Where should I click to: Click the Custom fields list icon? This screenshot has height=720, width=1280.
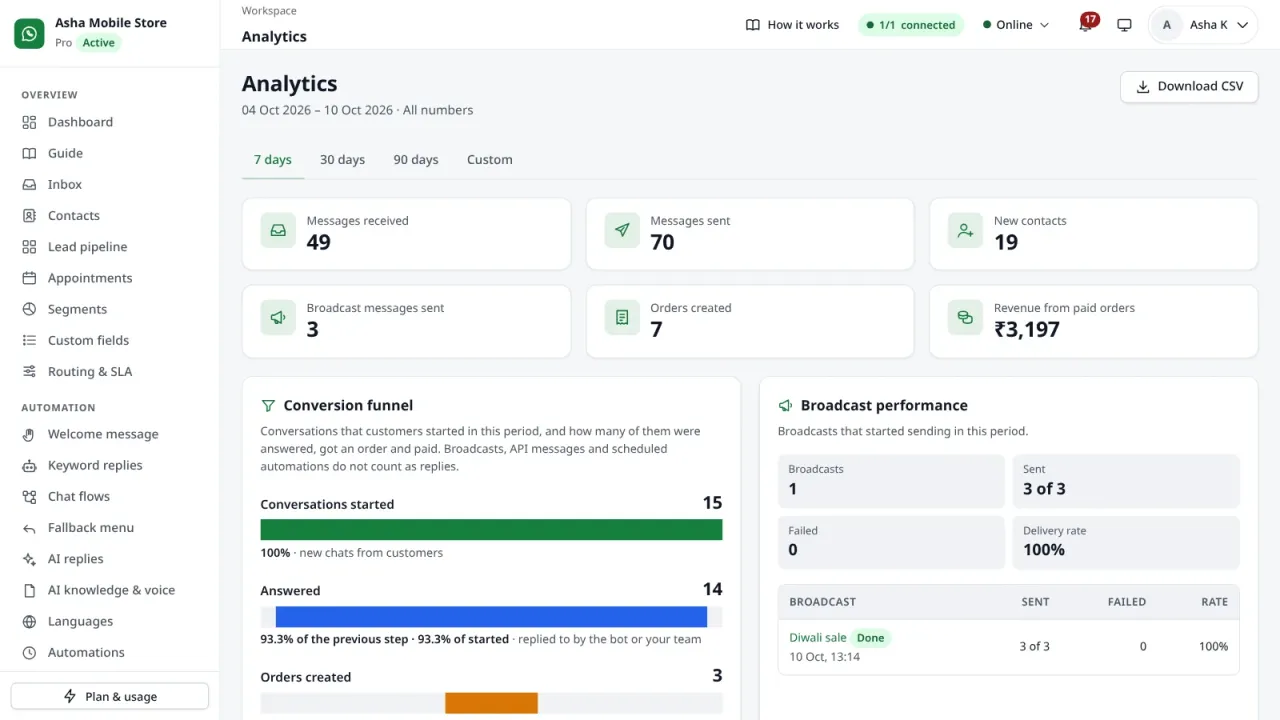(29, 340)
